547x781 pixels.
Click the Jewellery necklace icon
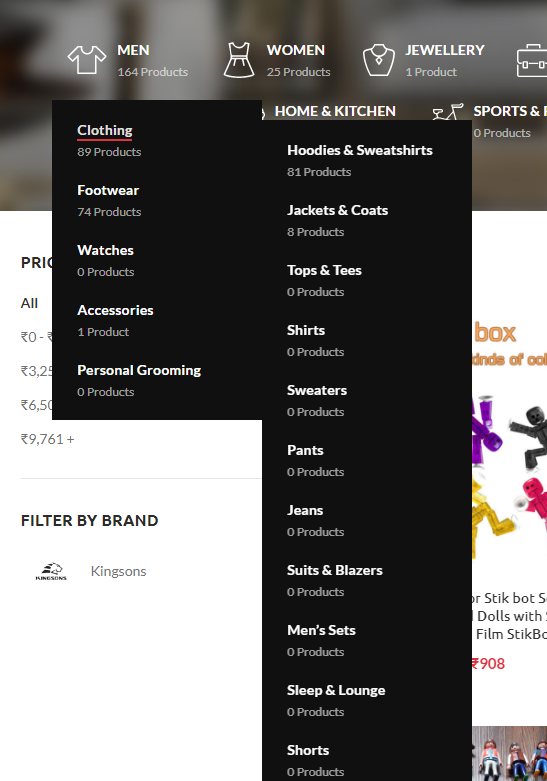coord(379,60)
